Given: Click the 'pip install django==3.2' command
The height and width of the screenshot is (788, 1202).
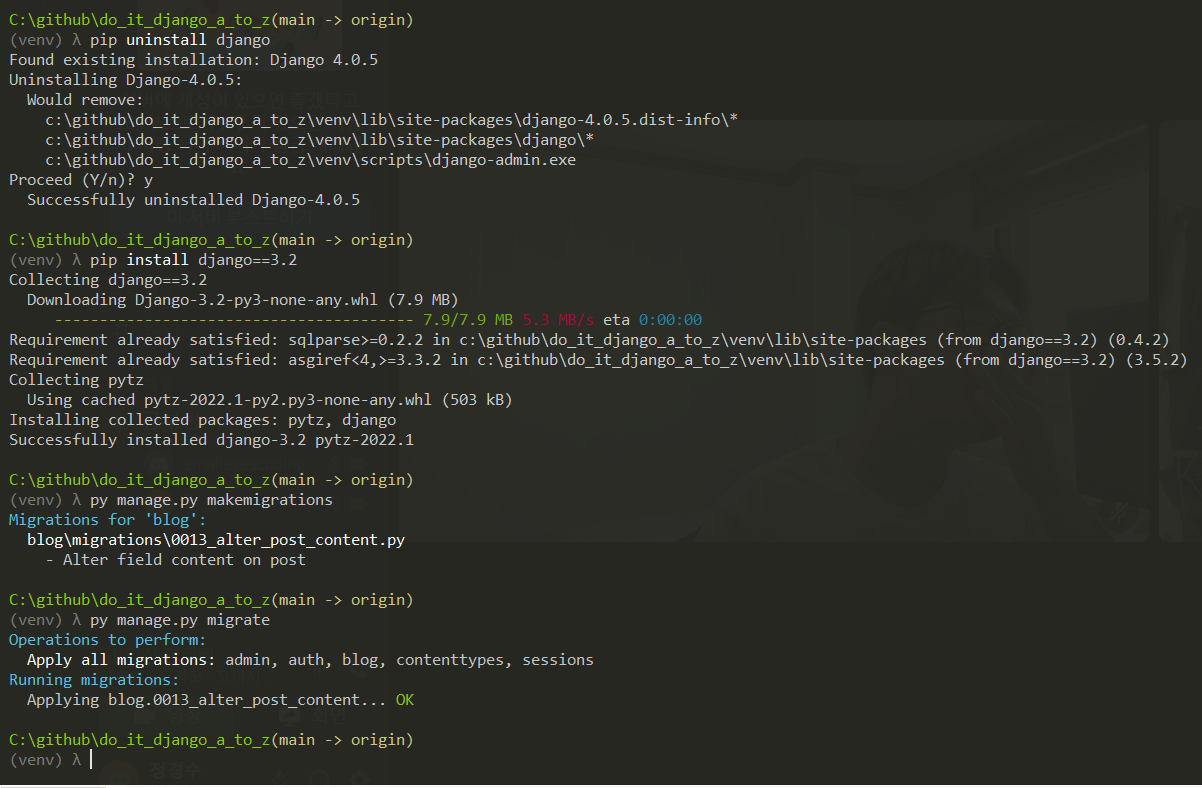Looking at the screenshot, I should (x=194, y=260).
